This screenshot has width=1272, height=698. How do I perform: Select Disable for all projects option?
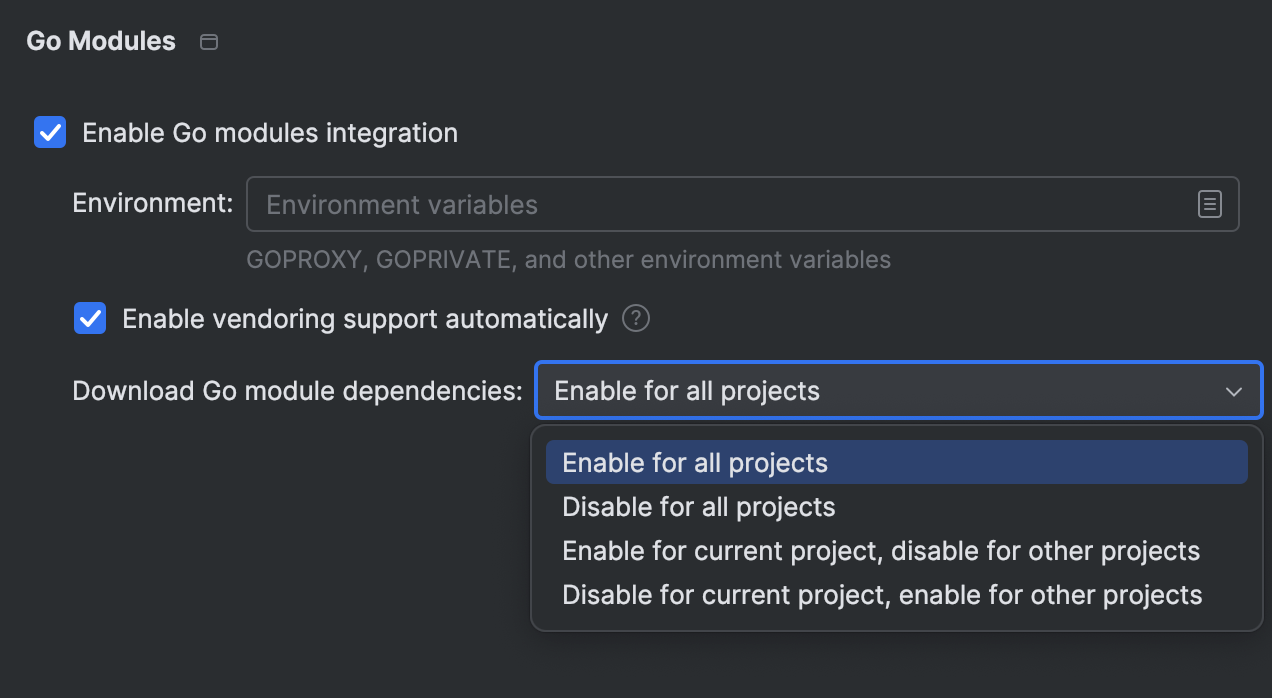click(698, 506)
